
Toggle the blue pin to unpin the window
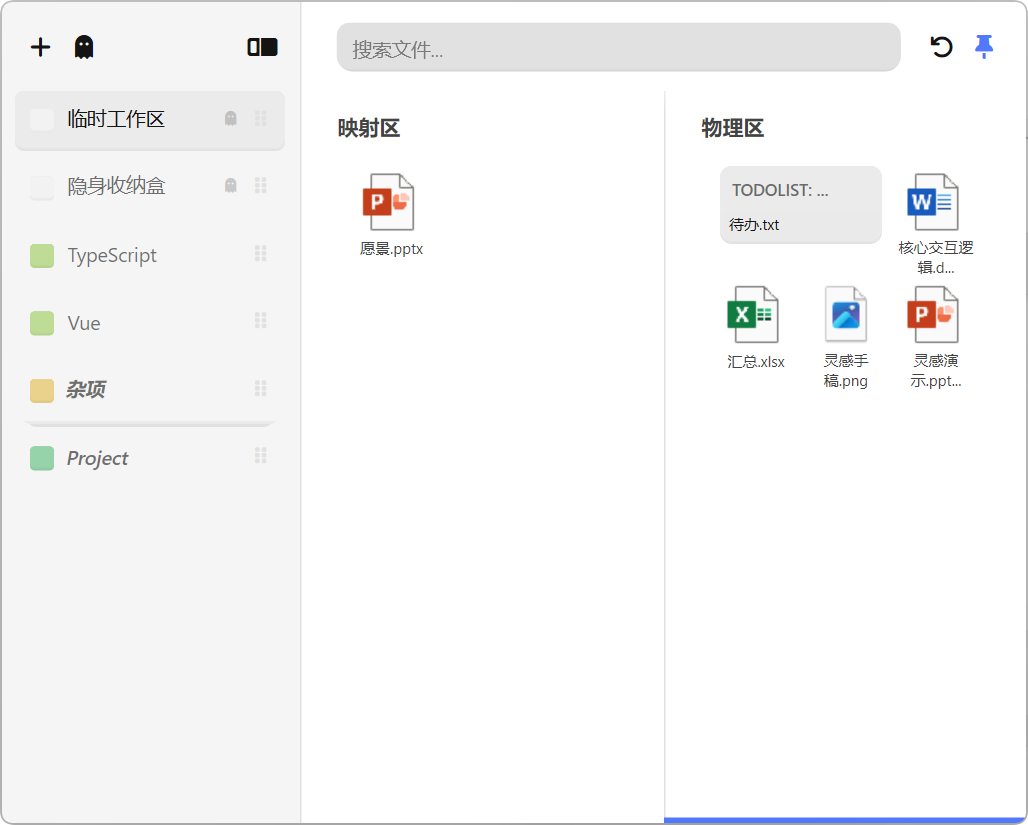pyautogui.click(x=985, y=46)
